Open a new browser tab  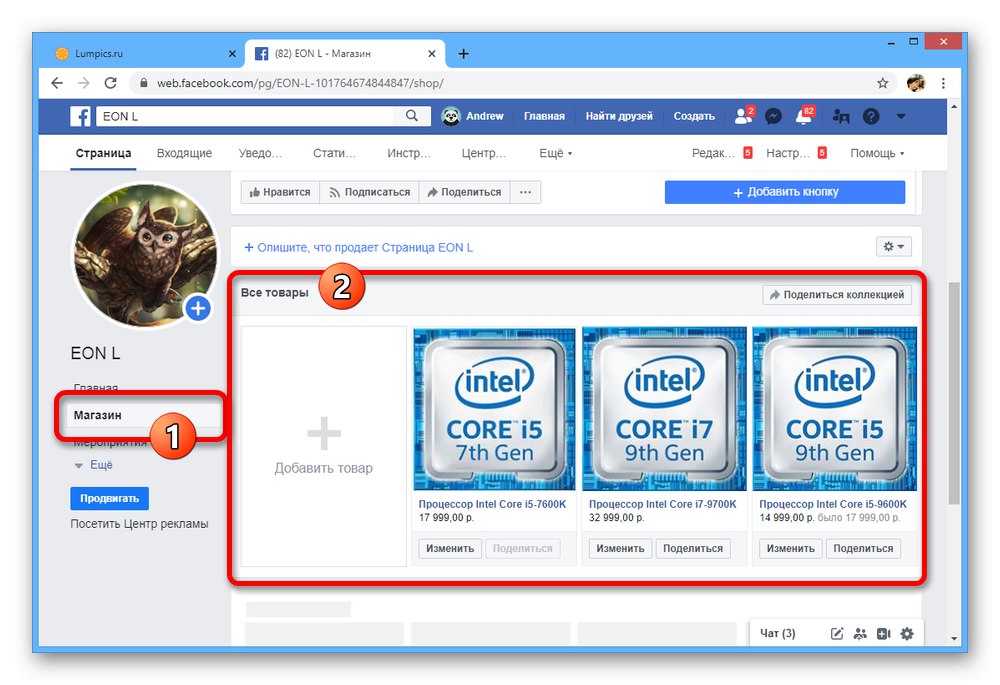click(464, 54)
